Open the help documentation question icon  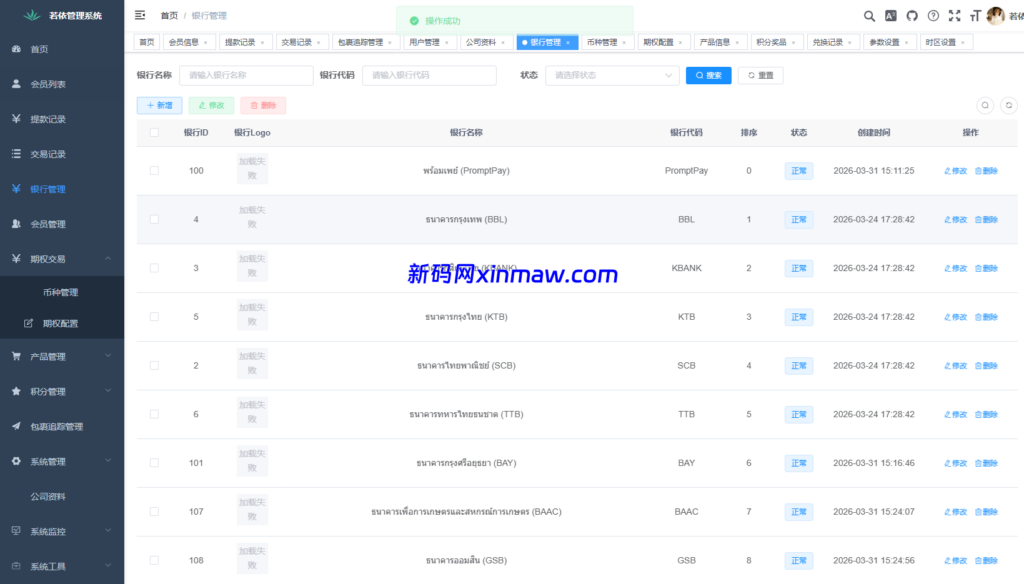coord(933,16)
